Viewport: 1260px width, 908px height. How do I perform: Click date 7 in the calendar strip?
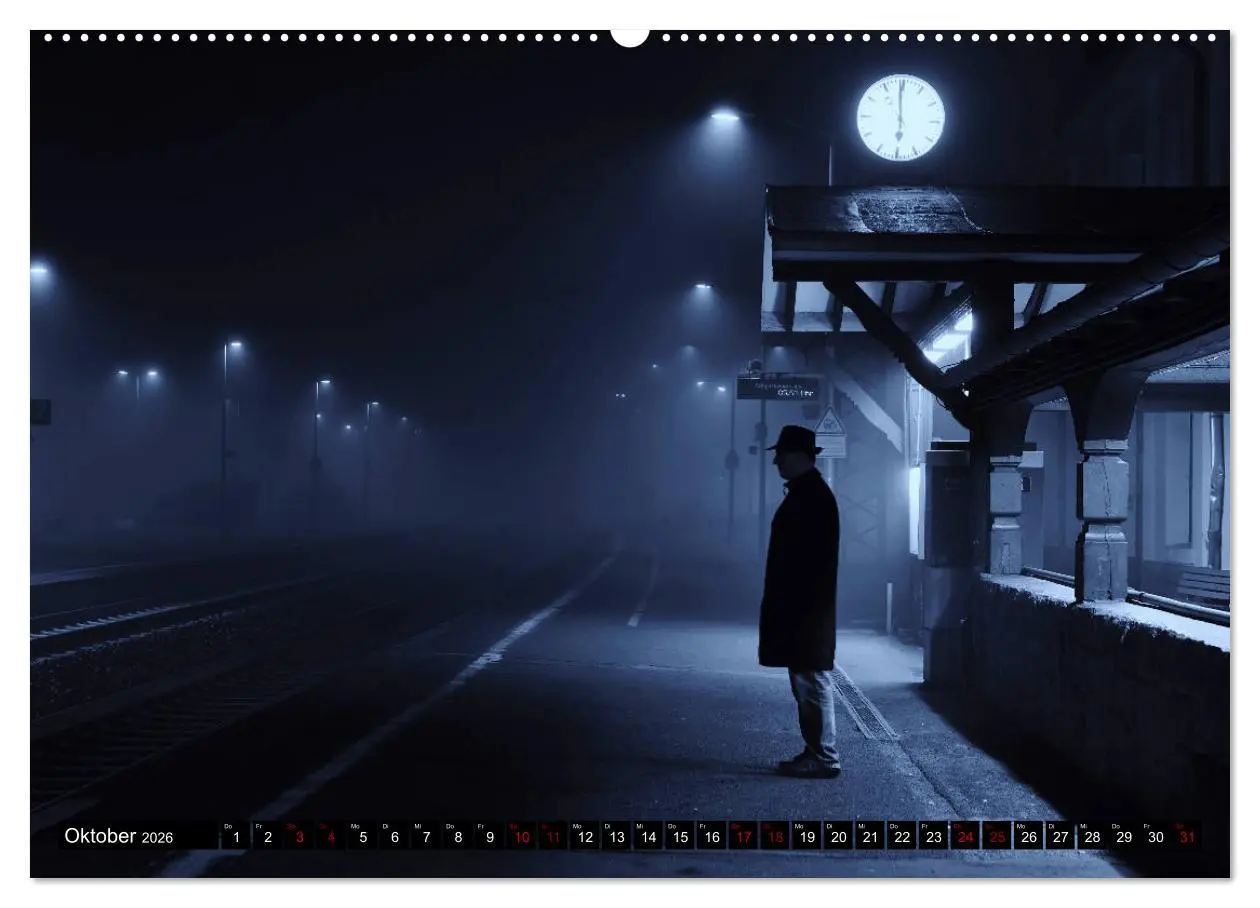coord(426,837)
